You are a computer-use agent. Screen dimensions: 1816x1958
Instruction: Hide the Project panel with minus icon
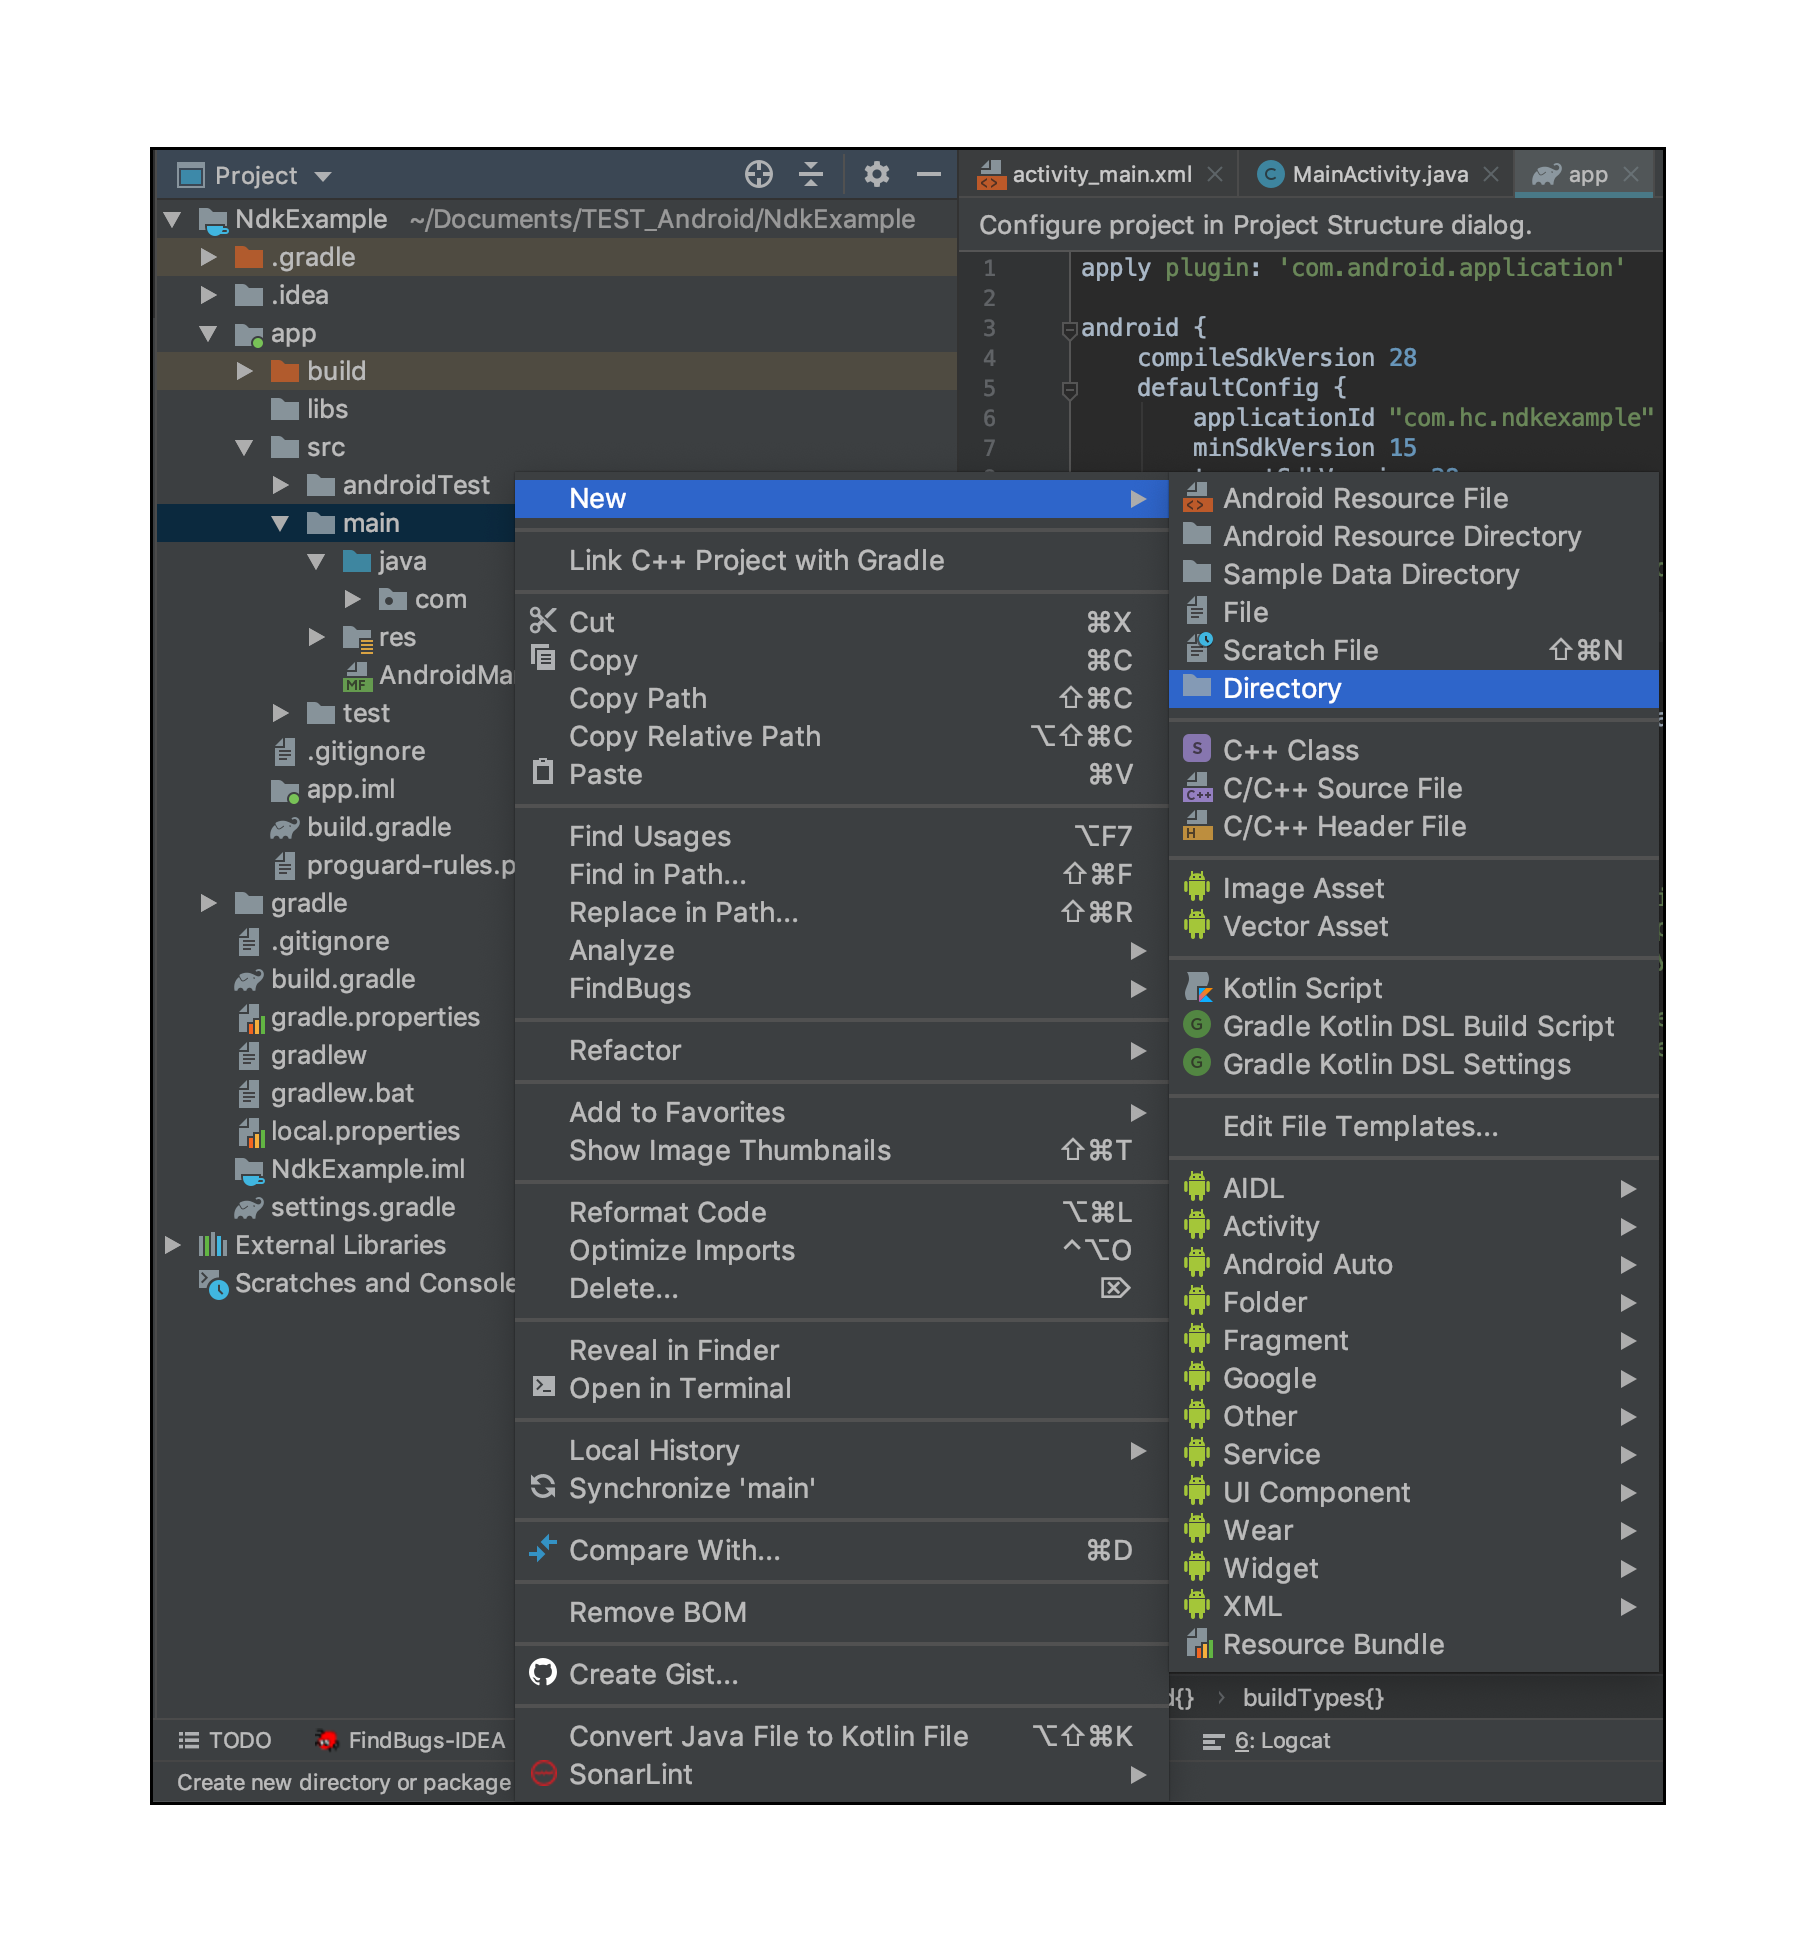pyautogui.click(x=929, y=175)
